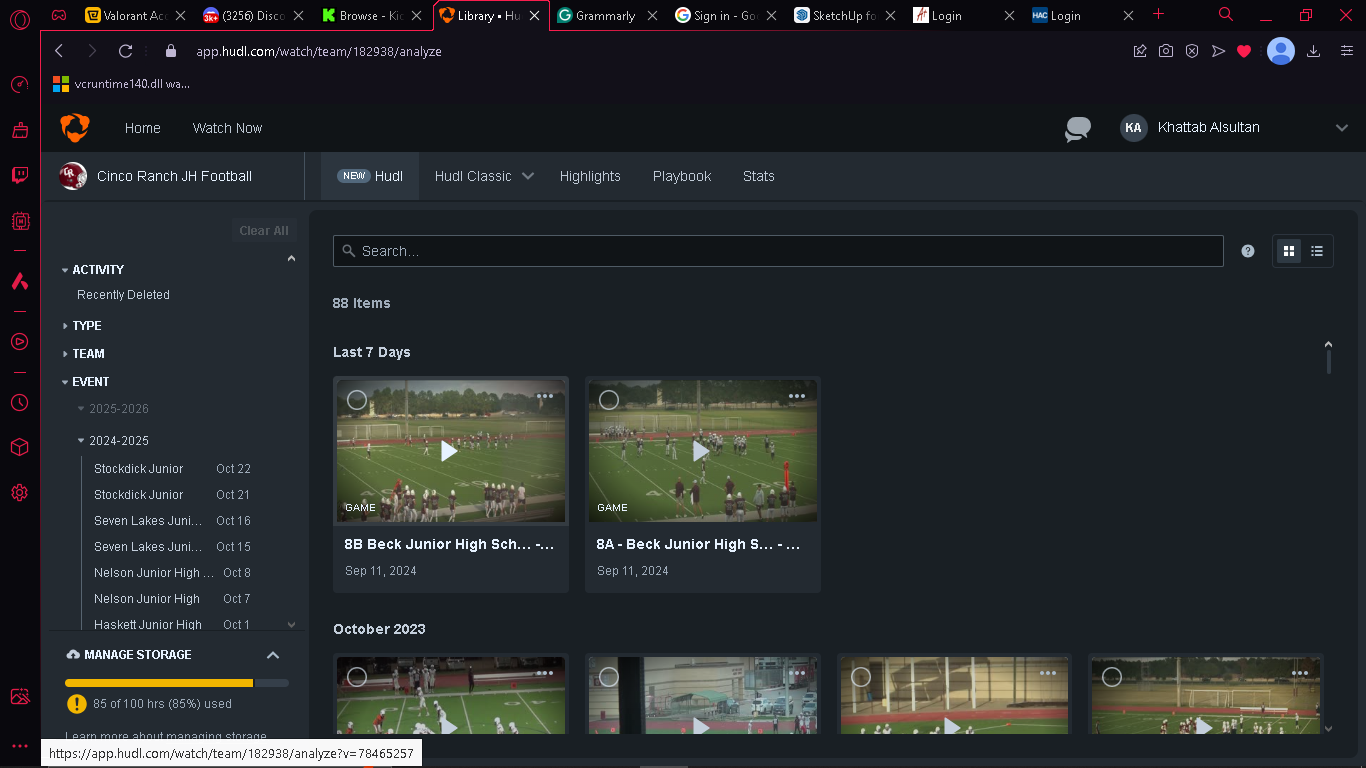Open Extensions cube icon in sidebar
Image resolution: width=1366 pixels, height=768 pixels.
(x=20, y=447)
